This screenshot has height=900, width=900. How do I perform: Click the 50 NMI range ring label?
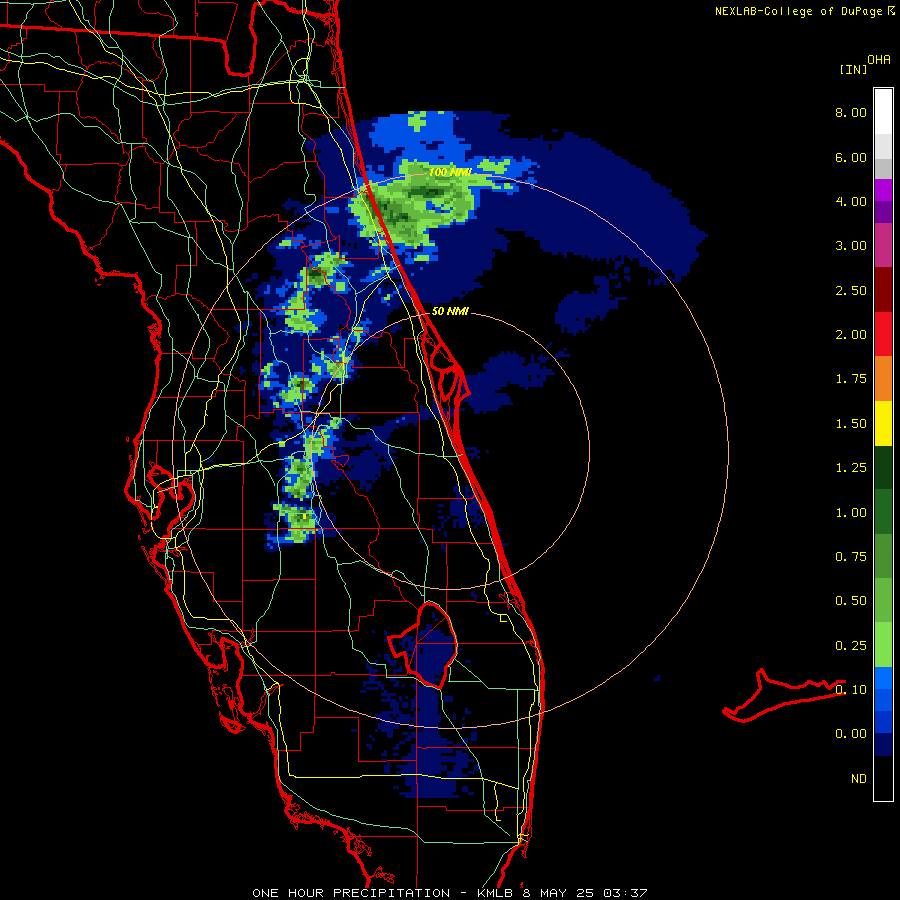[450, 311]
